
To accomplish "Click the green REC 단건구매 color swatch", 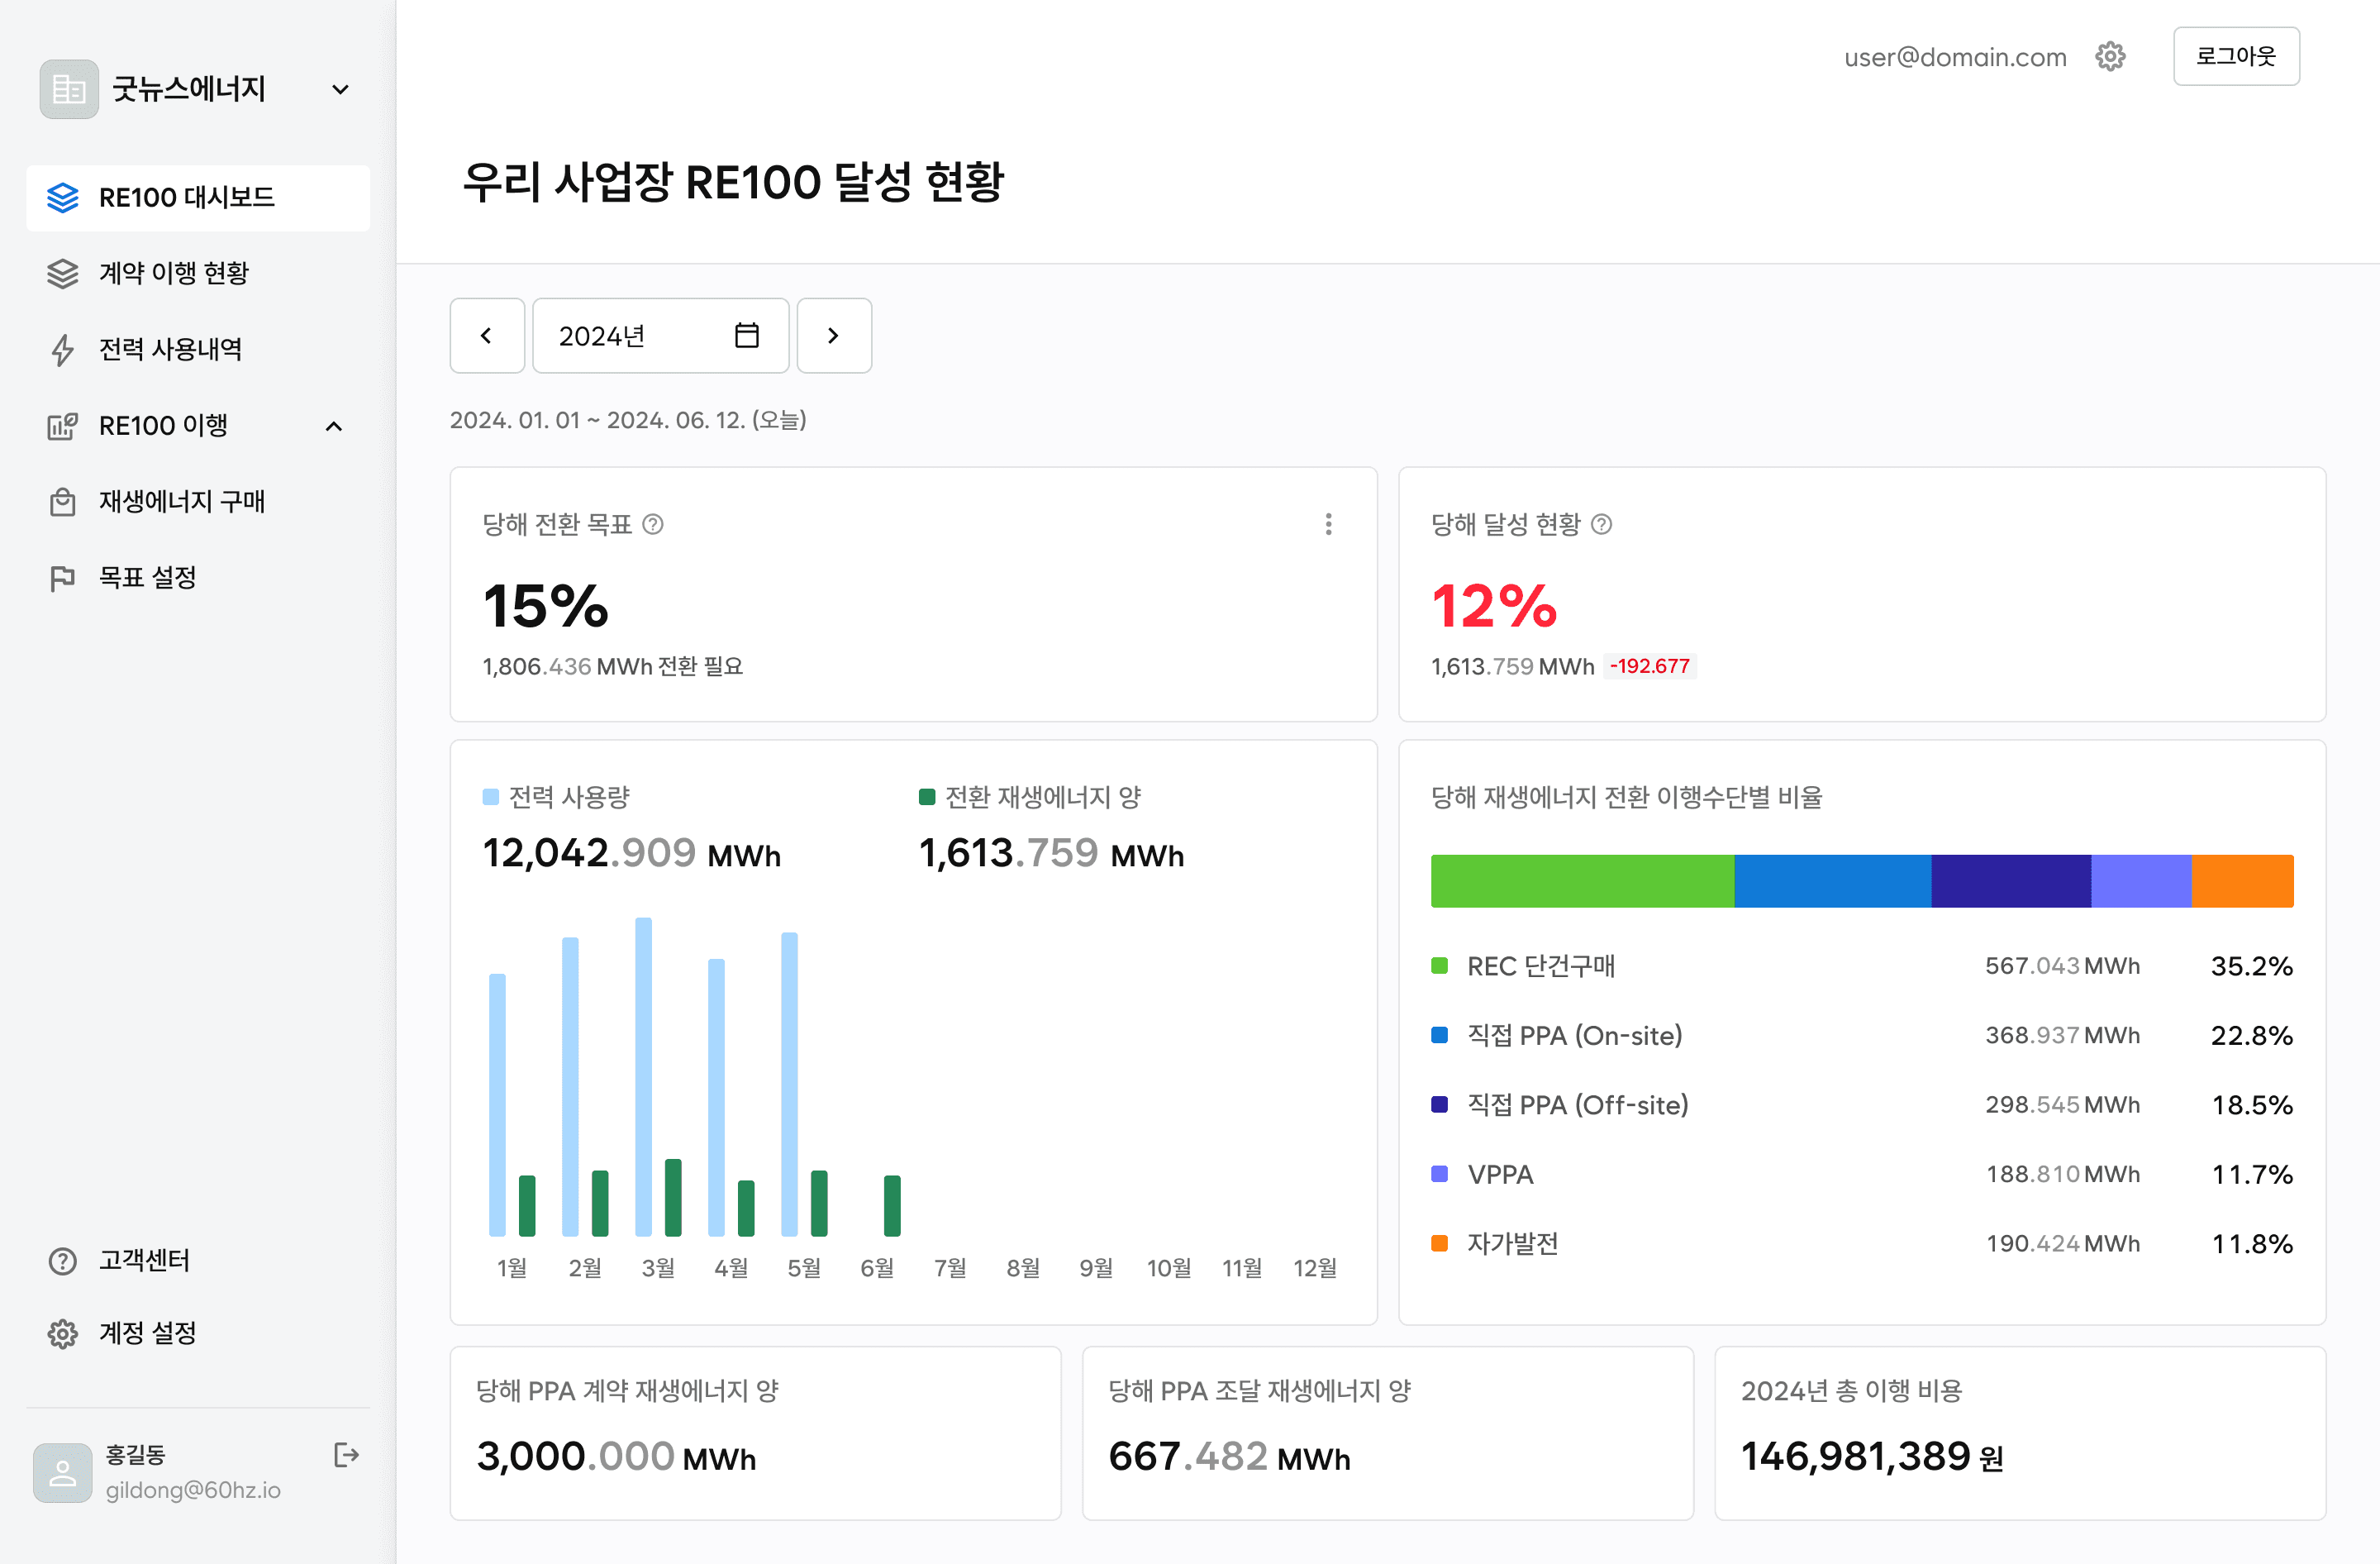I will (1439, 965).
